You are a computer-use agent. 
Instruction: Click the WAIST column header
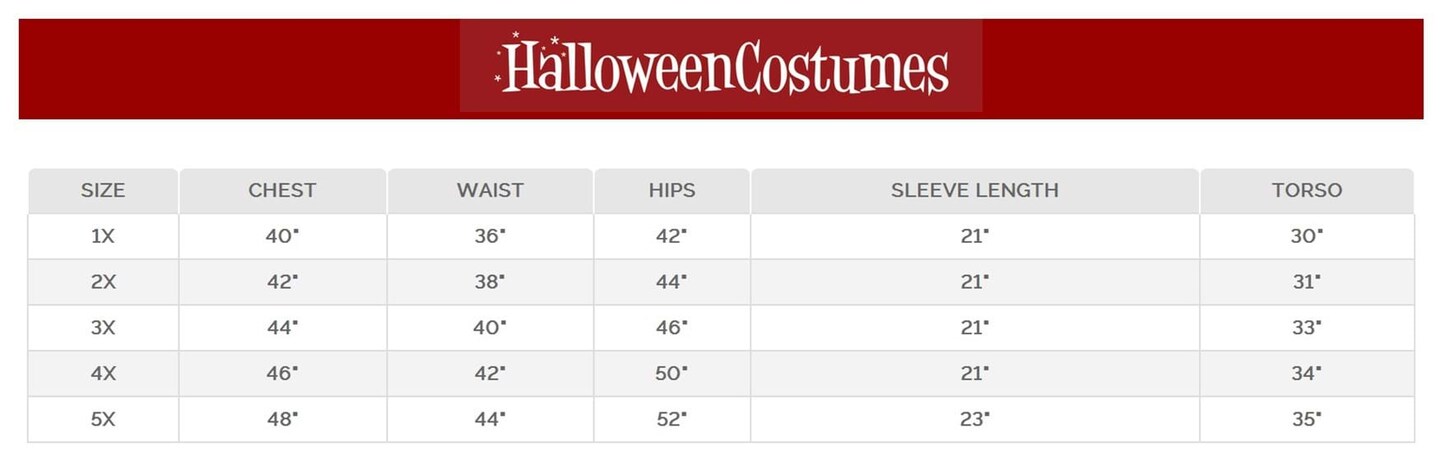[490, 190]
